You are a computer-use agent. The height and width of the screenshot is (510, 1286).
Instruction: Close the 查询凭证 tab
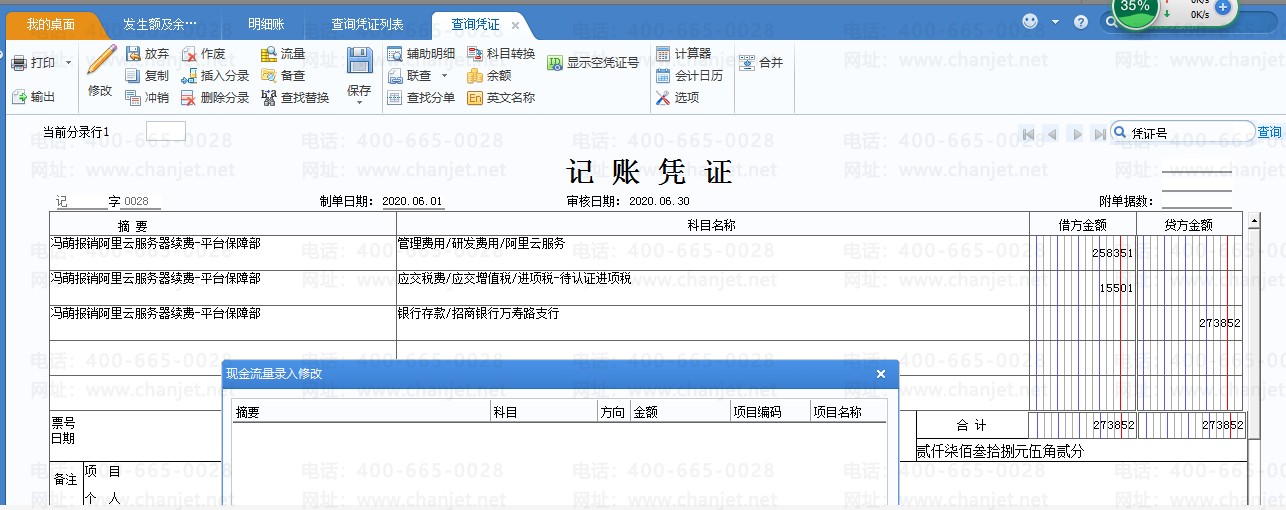tap(515, 25)
